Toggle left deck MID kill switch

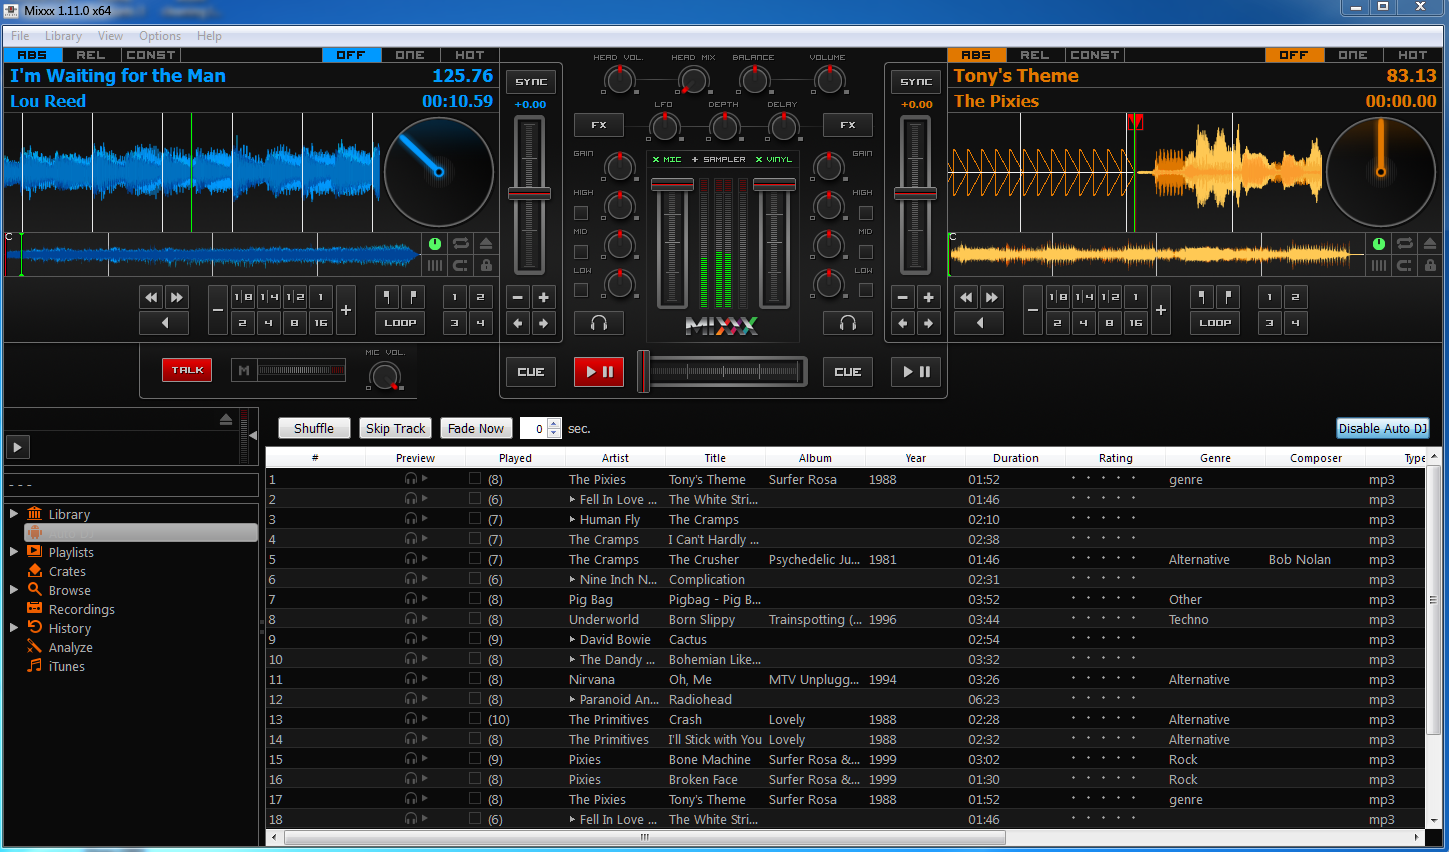click(x=581, y=252)
